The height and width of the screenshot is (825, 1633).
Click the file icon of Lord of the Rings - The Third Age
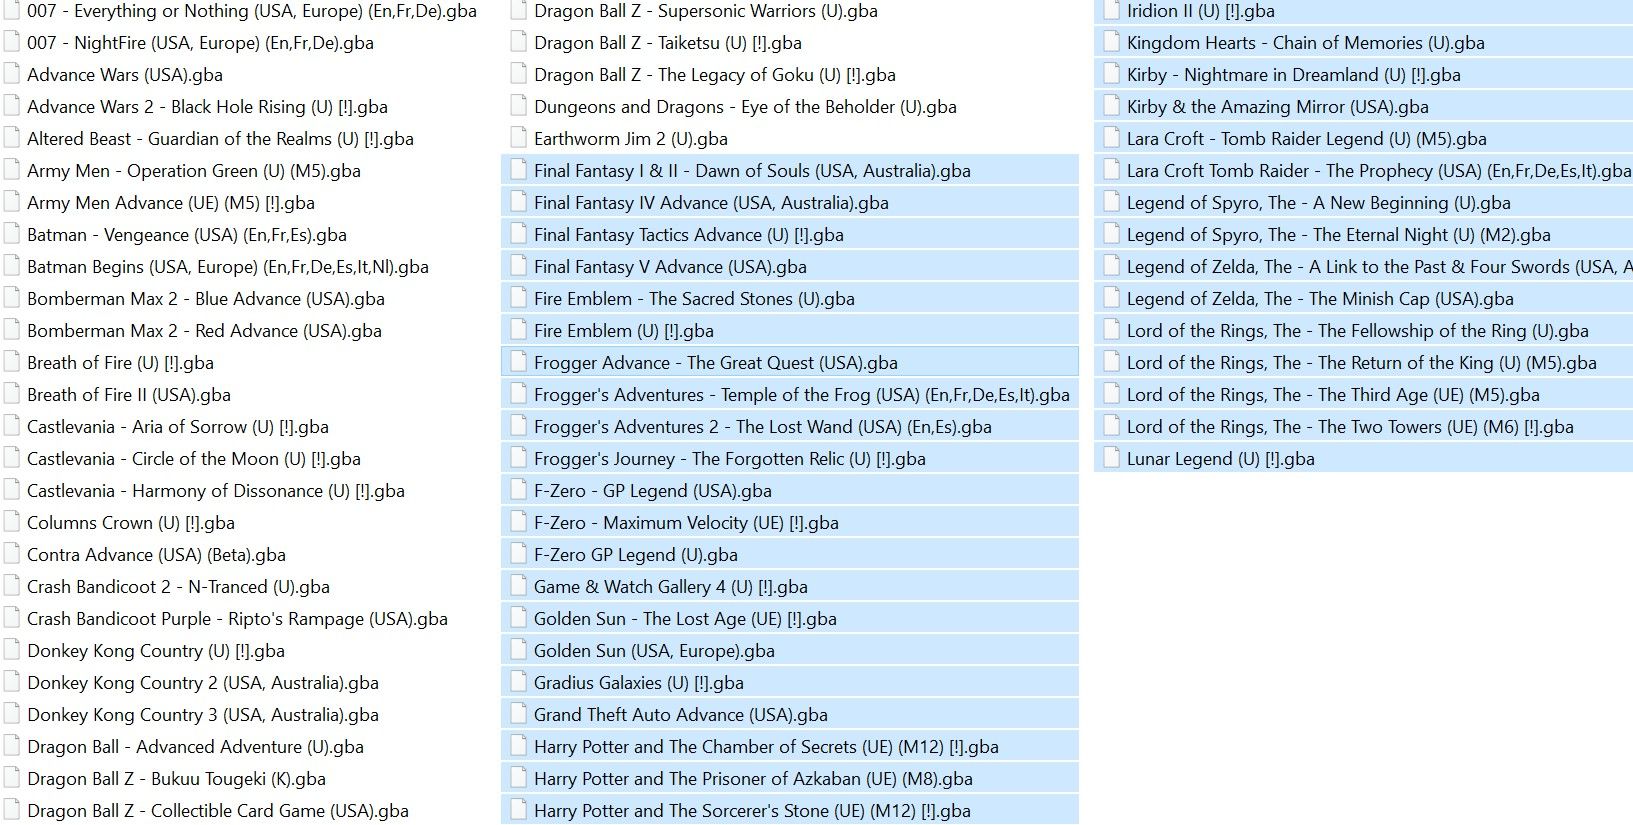pyautogui.click(x=1111, y=394)
